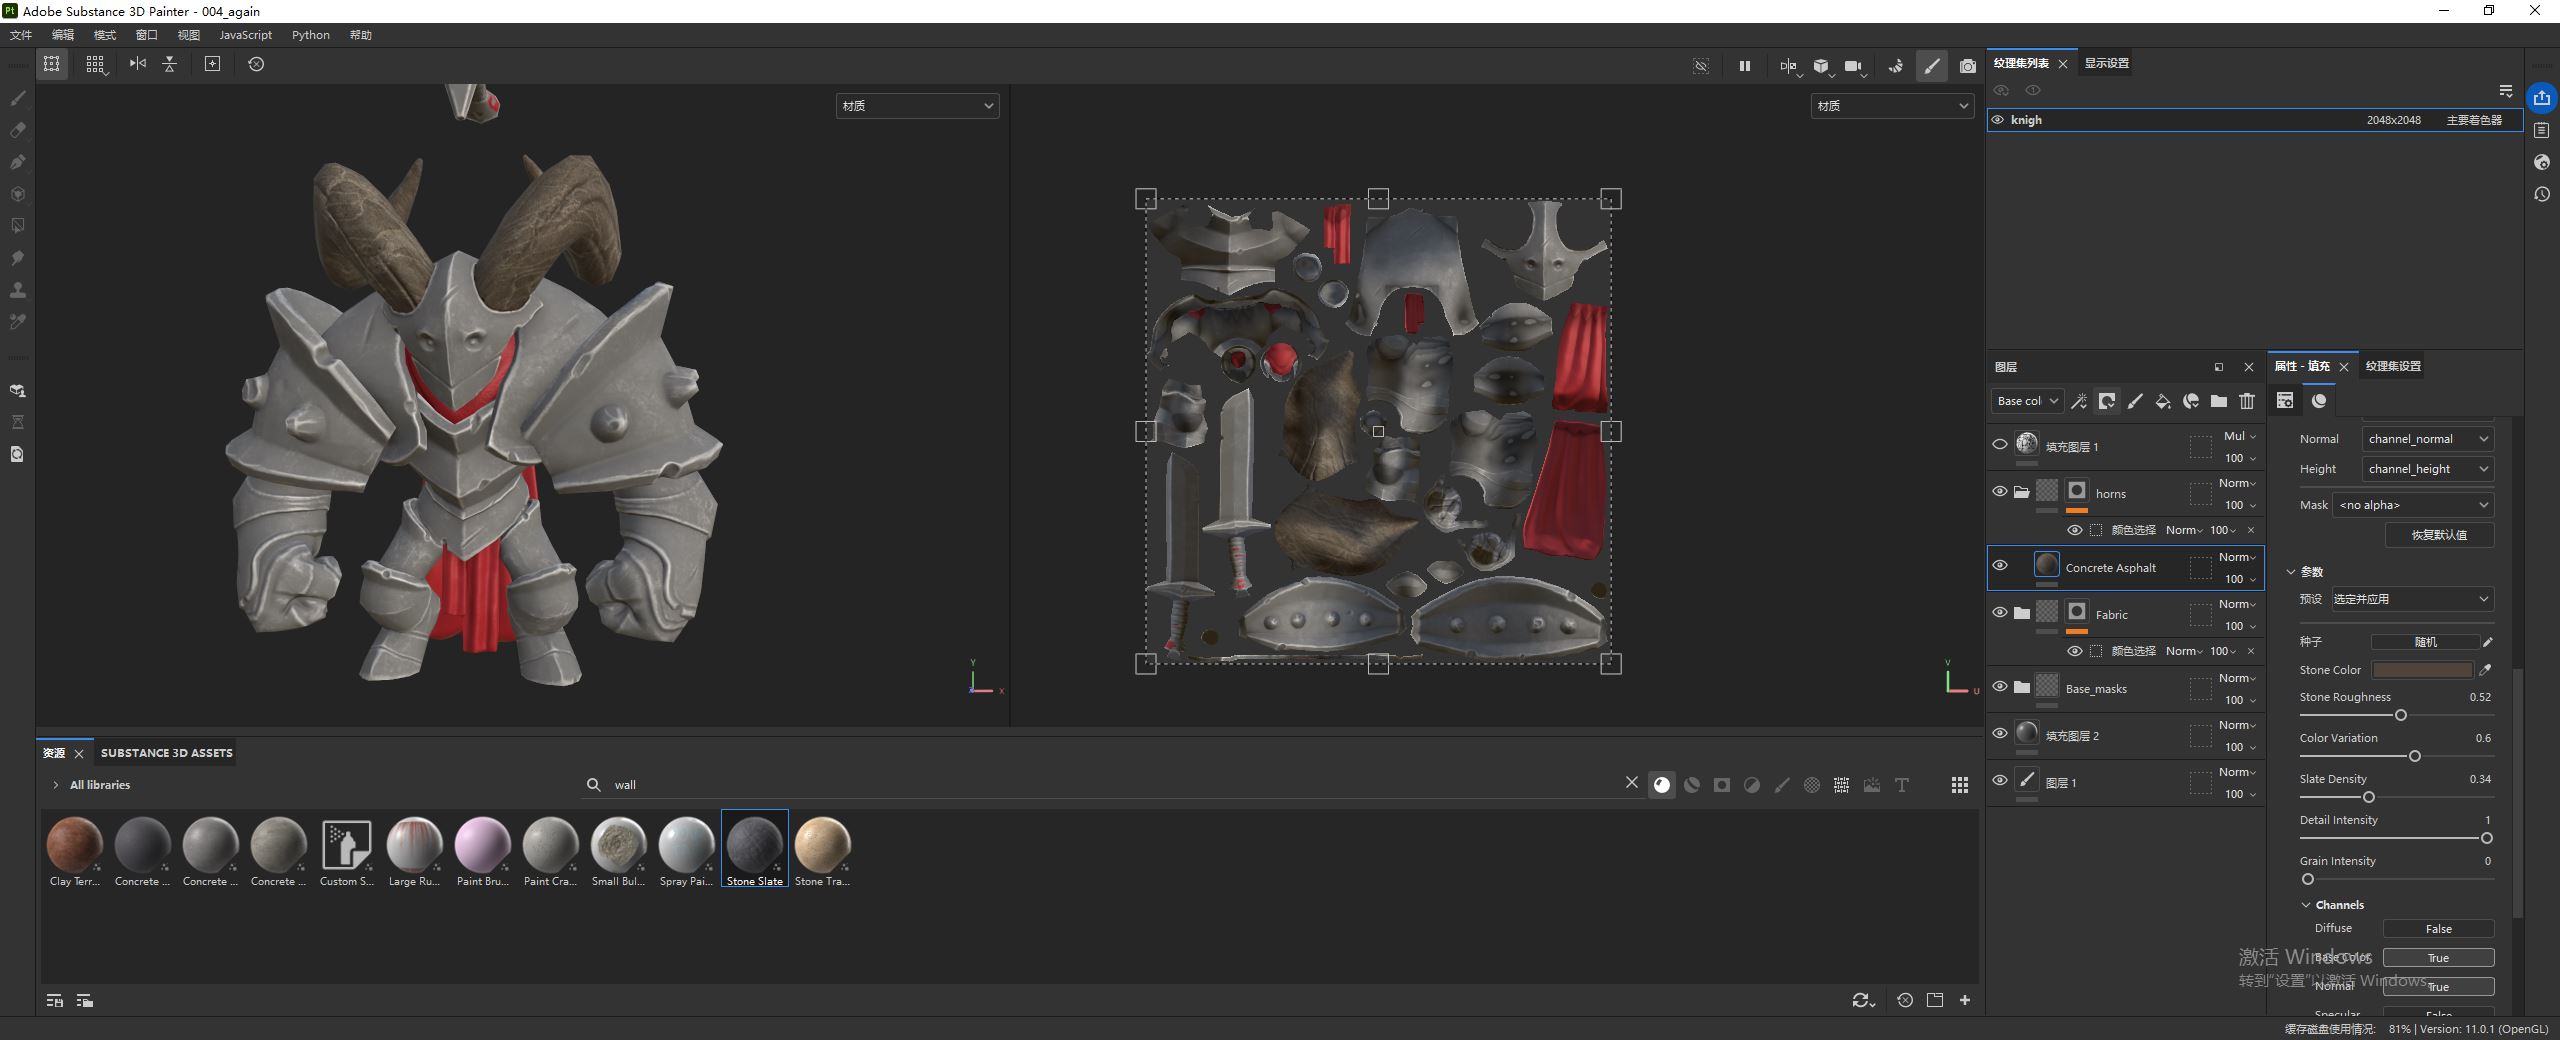Open the Python menu
Screen dimensions: 2560x1040
(310, 35)
